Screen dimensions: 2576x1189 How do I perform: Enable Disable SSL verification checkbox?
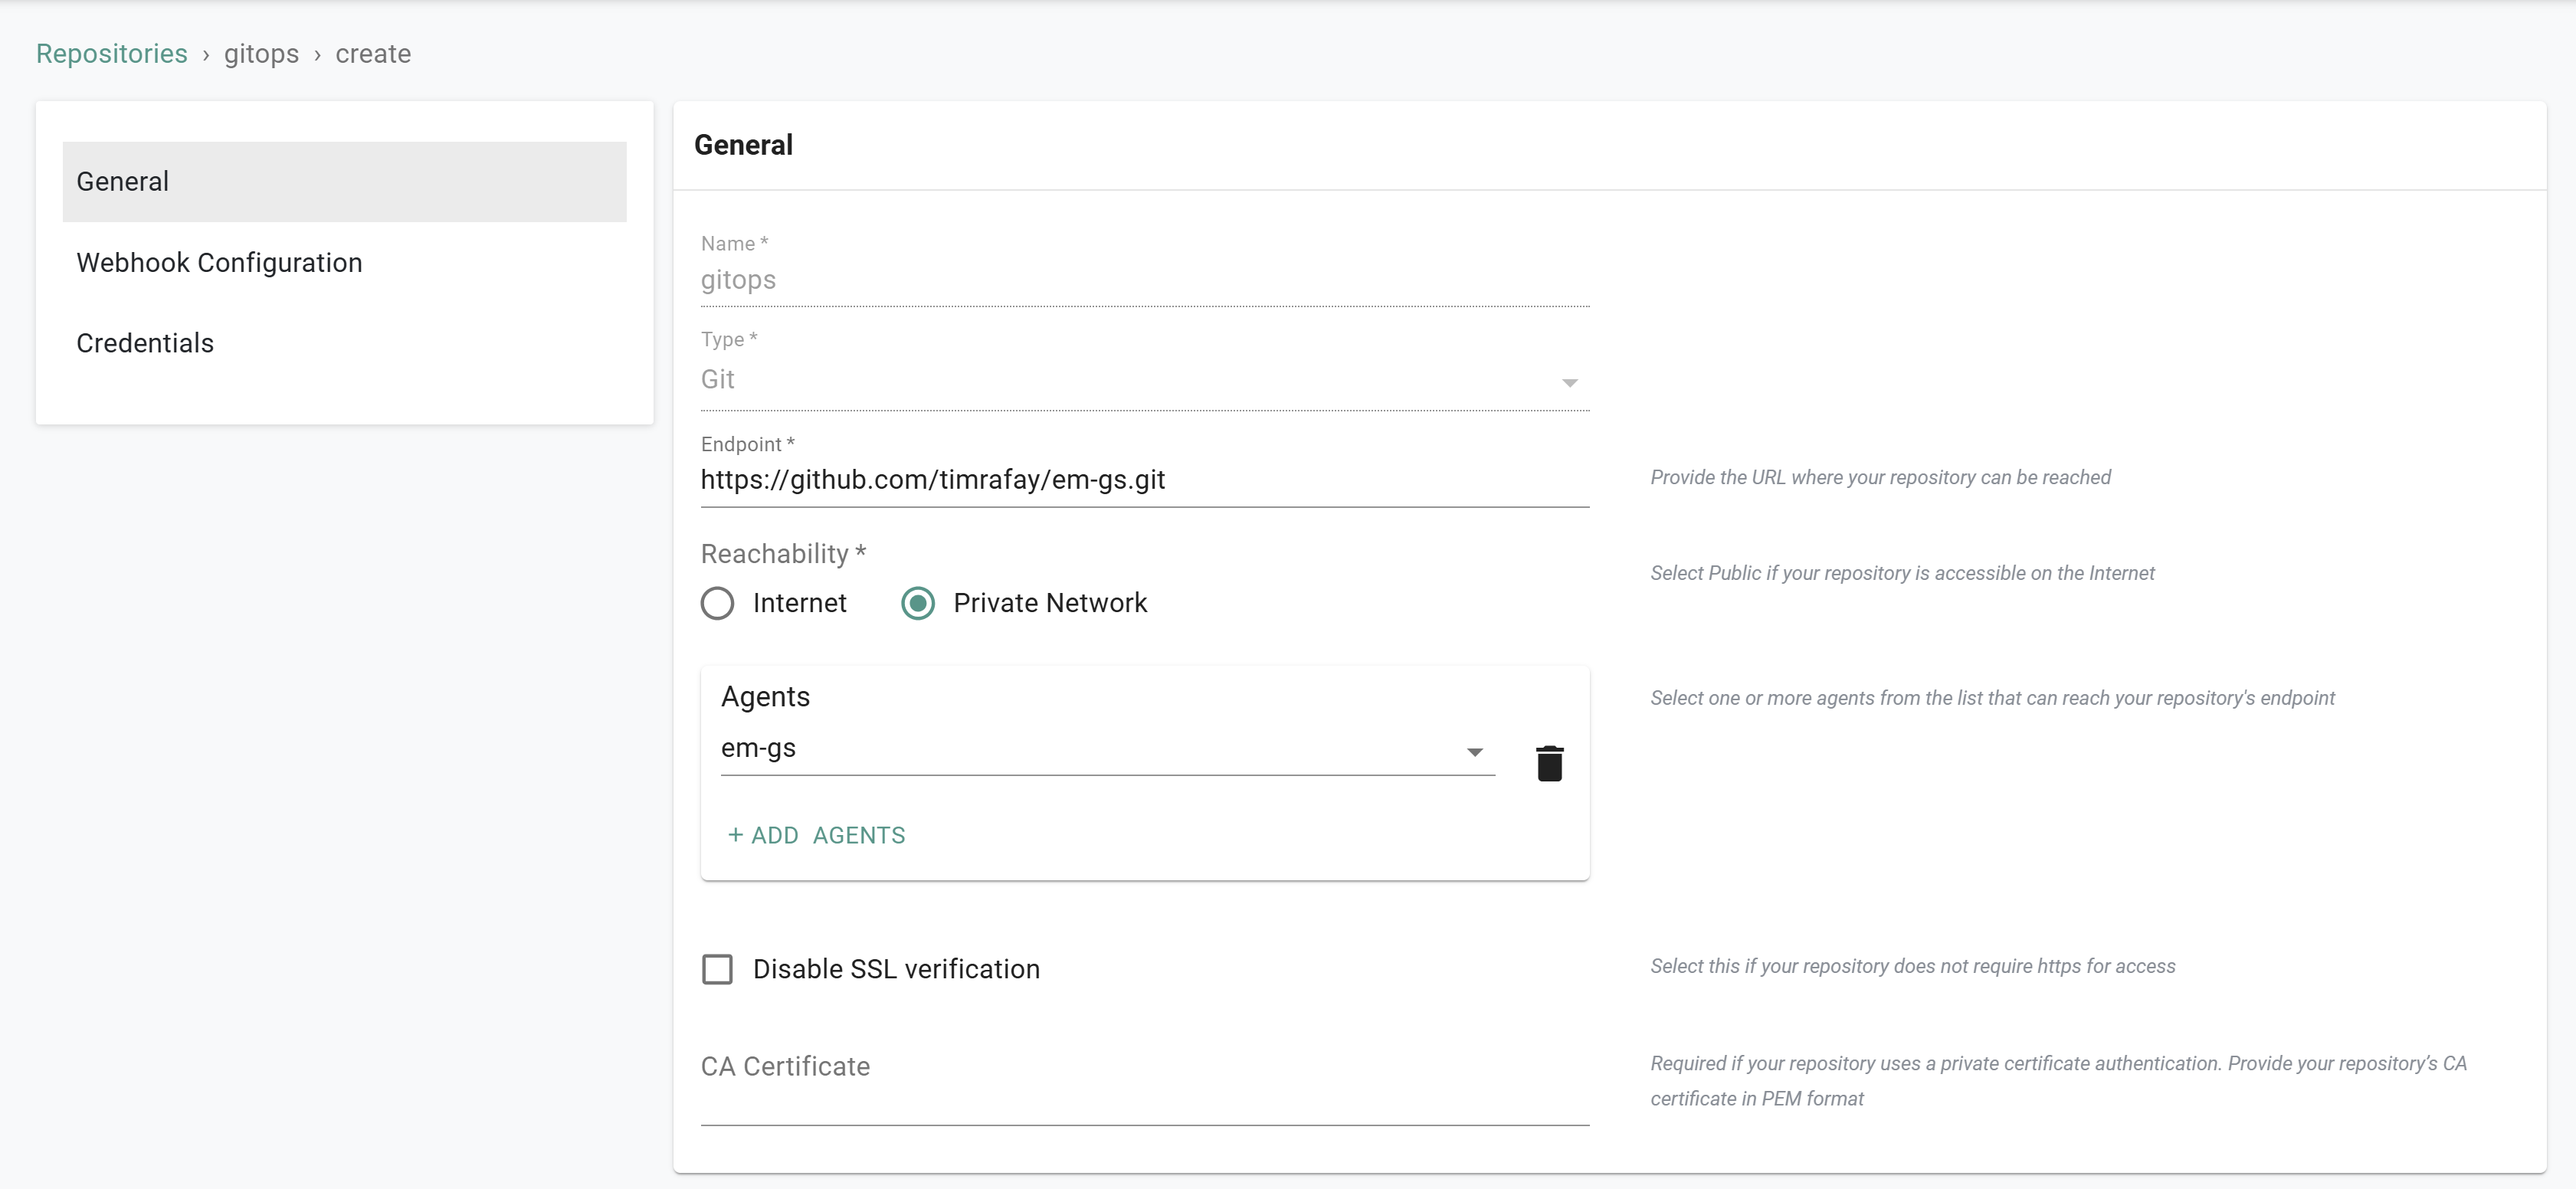click(717, 969)
